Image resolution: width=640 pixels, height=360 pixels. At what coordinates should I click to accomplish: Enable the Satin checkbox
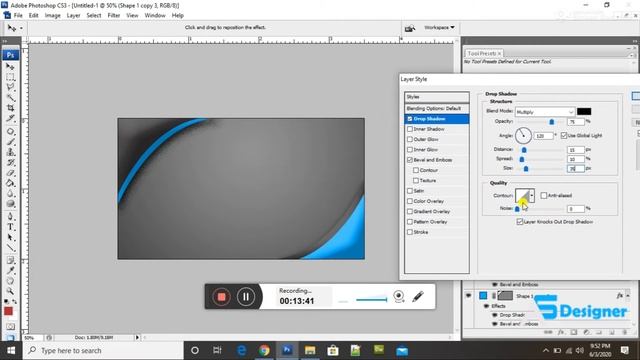[x=410, y=191]
